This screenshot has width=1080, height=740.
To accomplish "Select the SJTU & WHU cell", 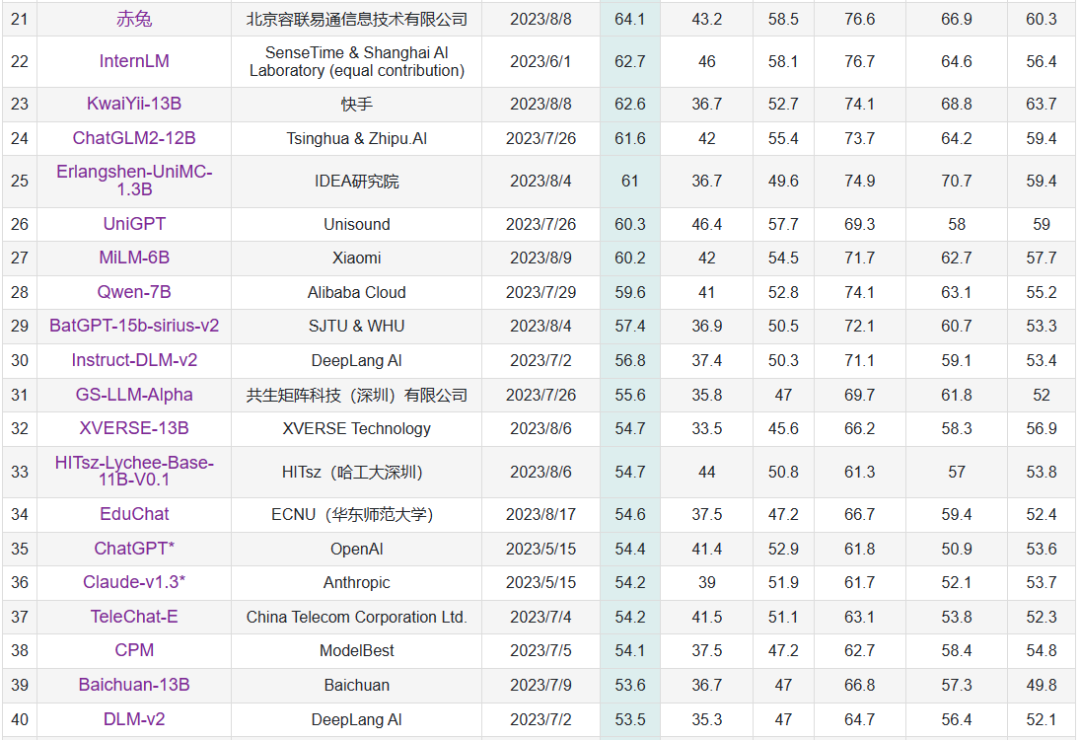I will pos(357,327).
